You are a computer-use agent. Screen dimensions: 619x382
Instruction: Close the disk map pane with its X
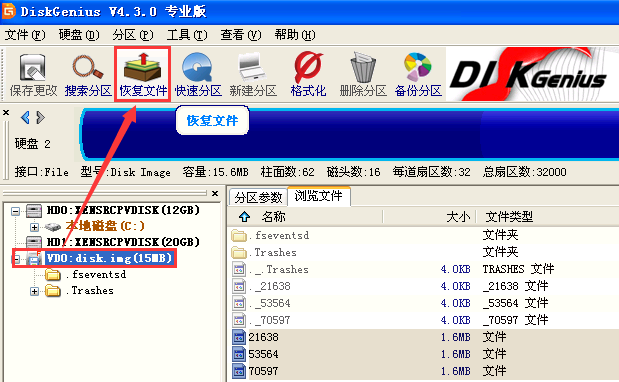(x=6, y=112)
